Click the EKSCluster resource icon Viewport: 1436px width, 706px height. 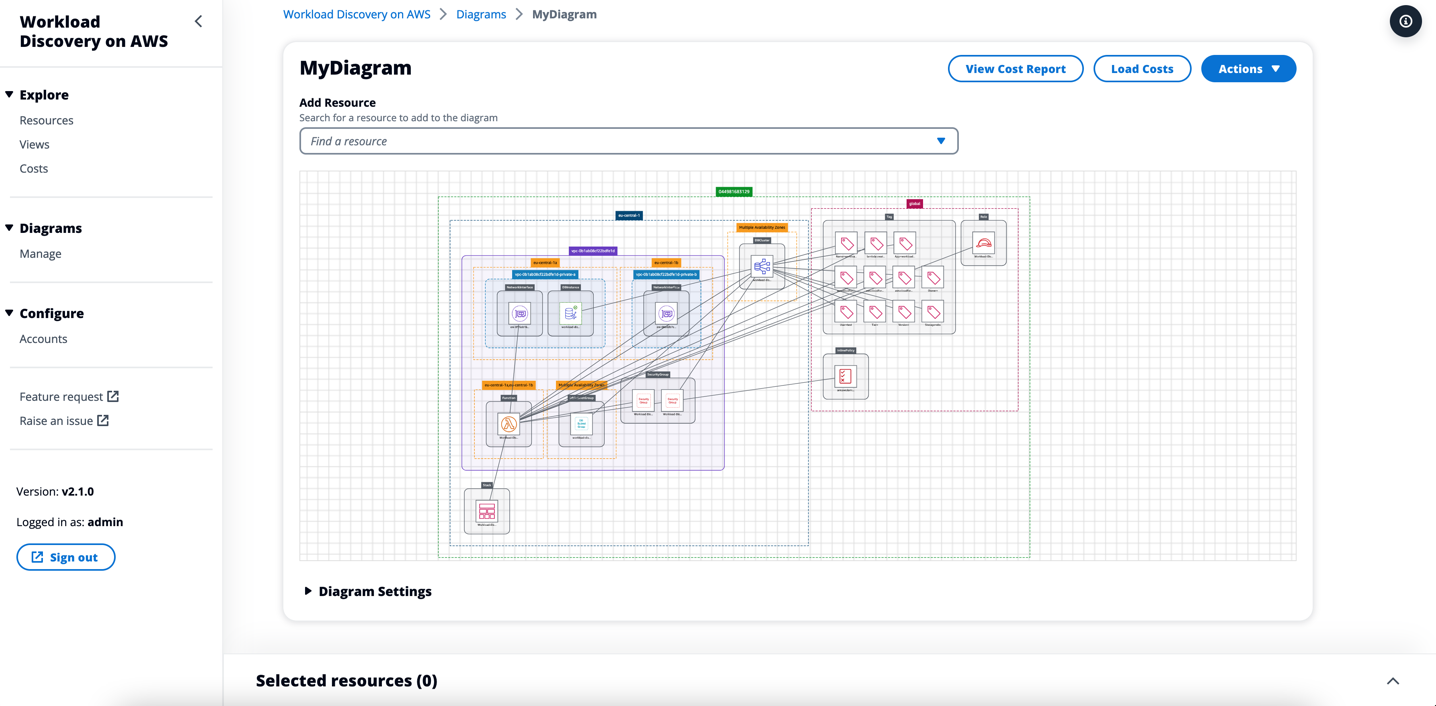click(x=761, y=267)
